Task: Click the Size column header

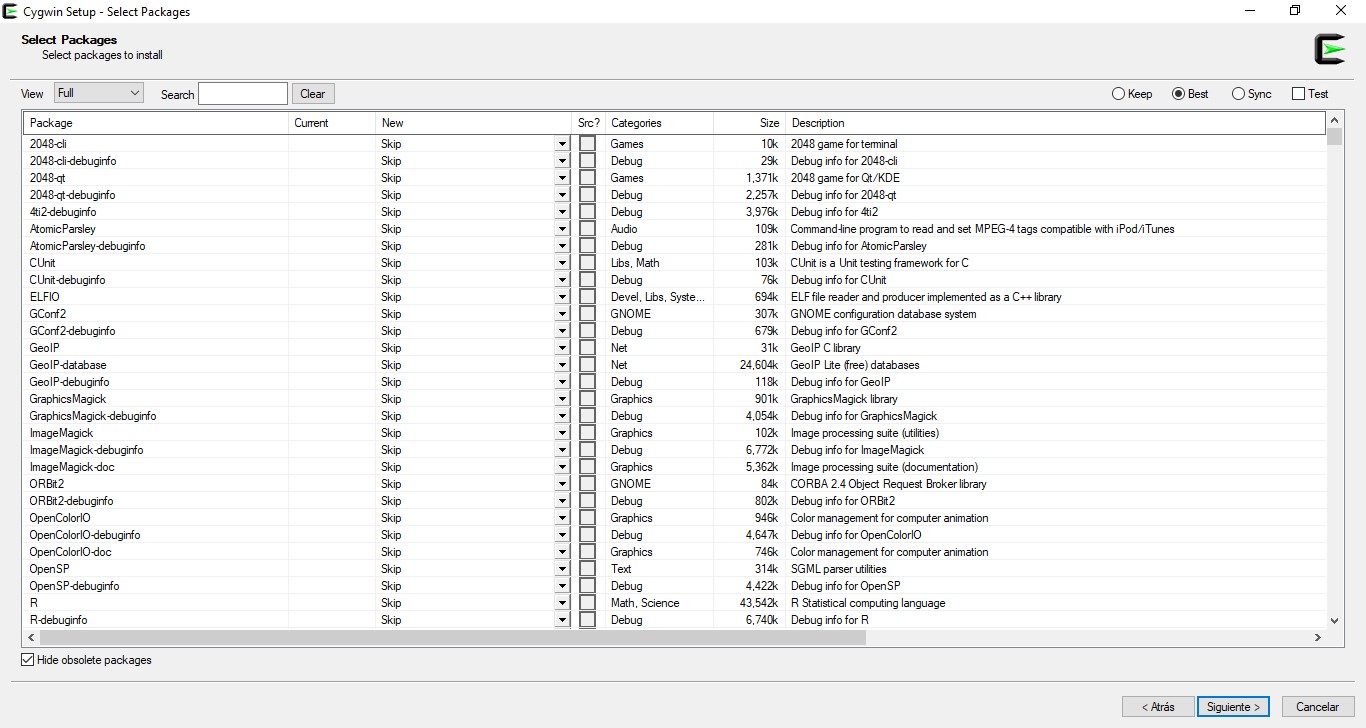Action: point(749,123)
